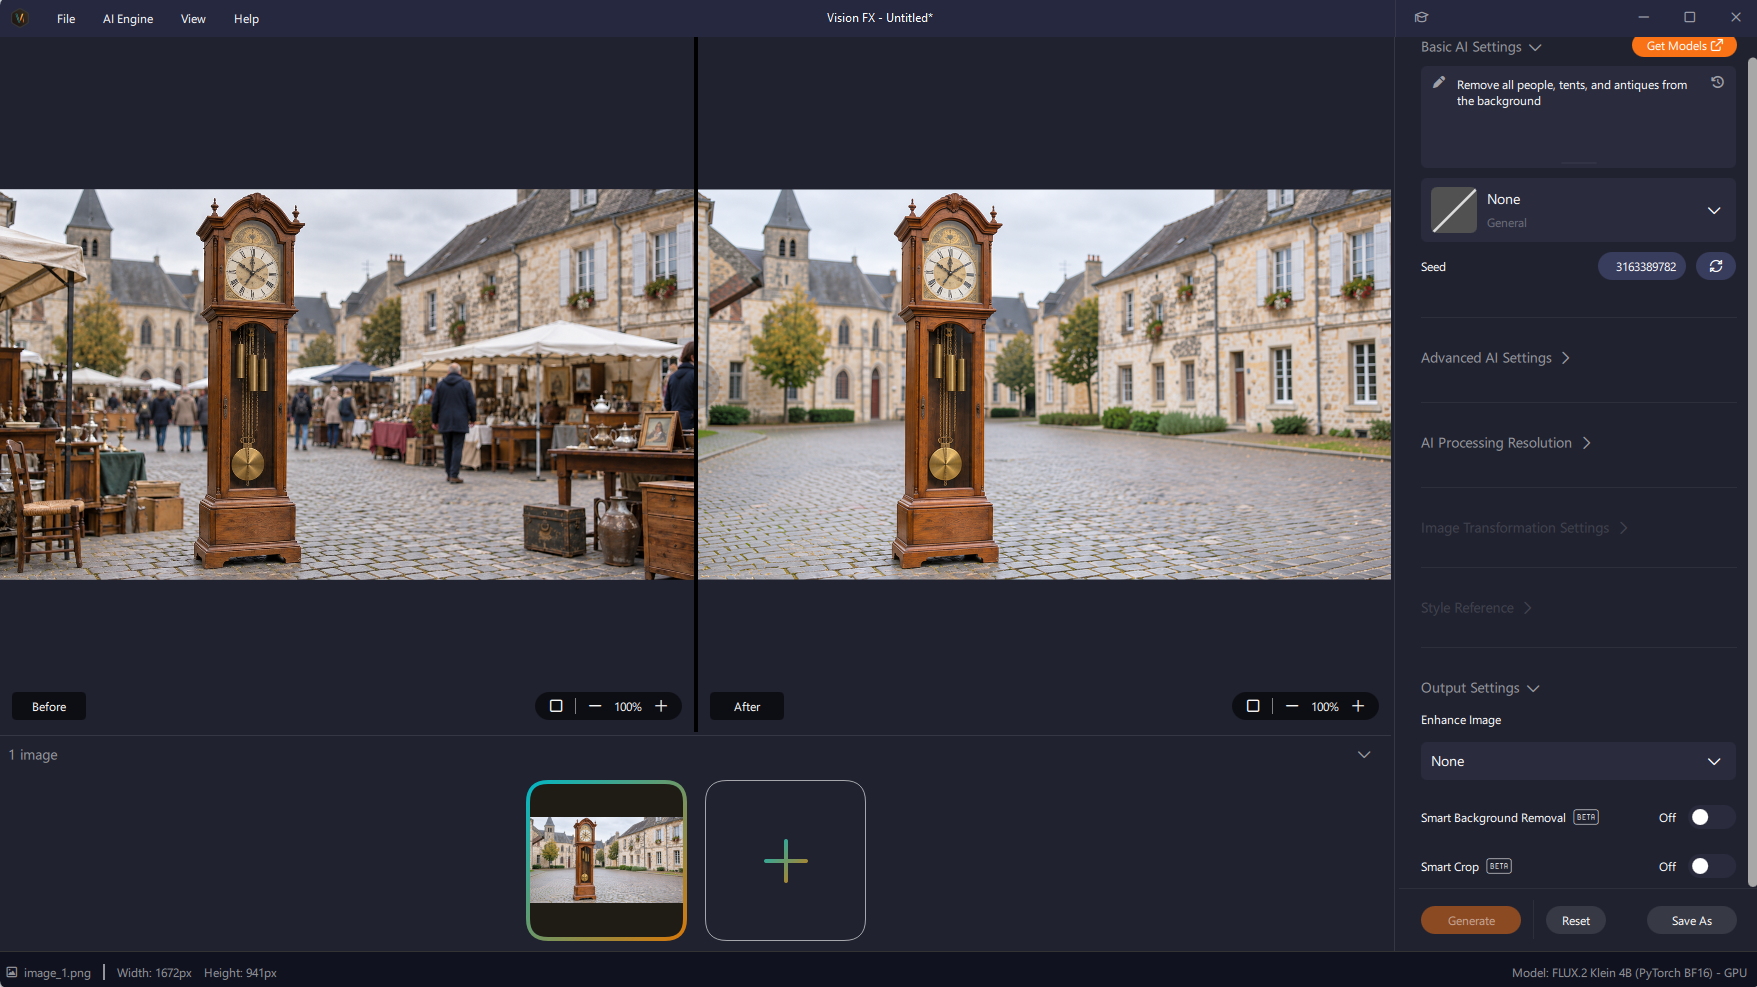
Task: Open the File menu
Action: tap(66, 19)
